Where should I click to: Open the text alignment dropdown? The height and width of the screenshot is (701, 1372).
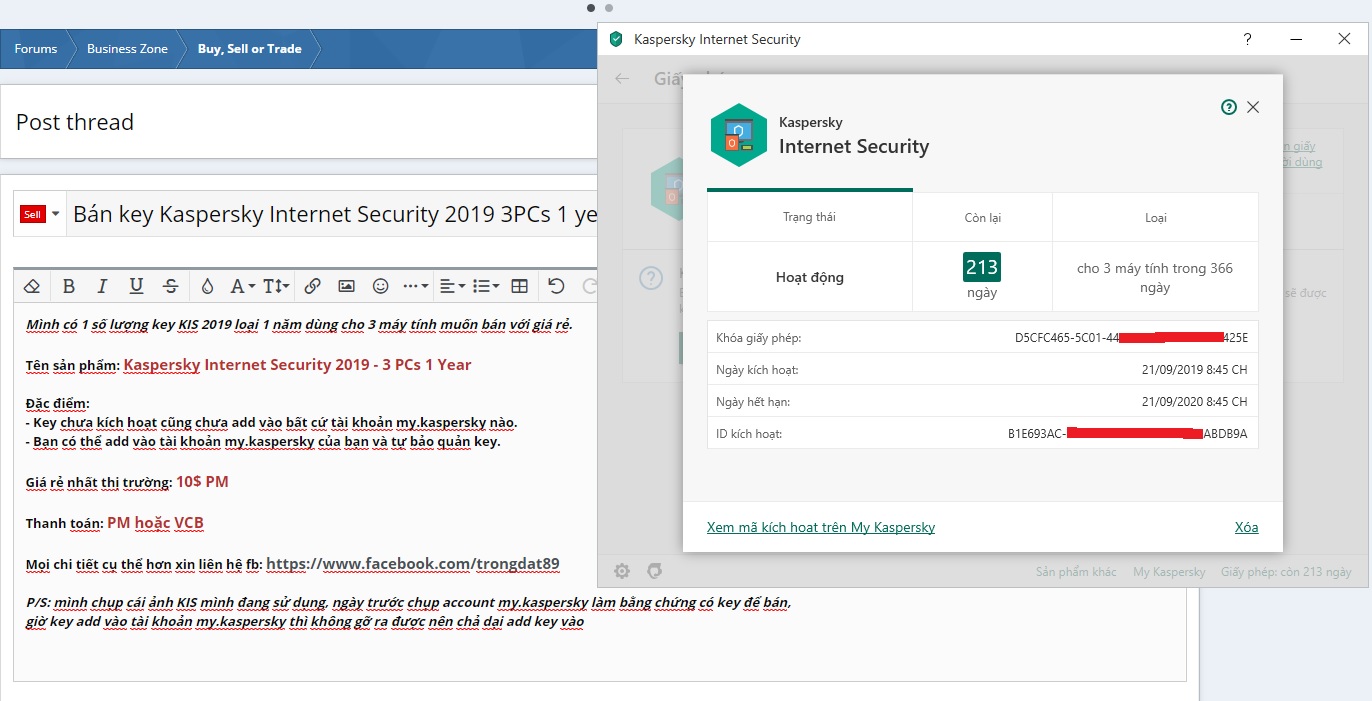tap(452, 286)
